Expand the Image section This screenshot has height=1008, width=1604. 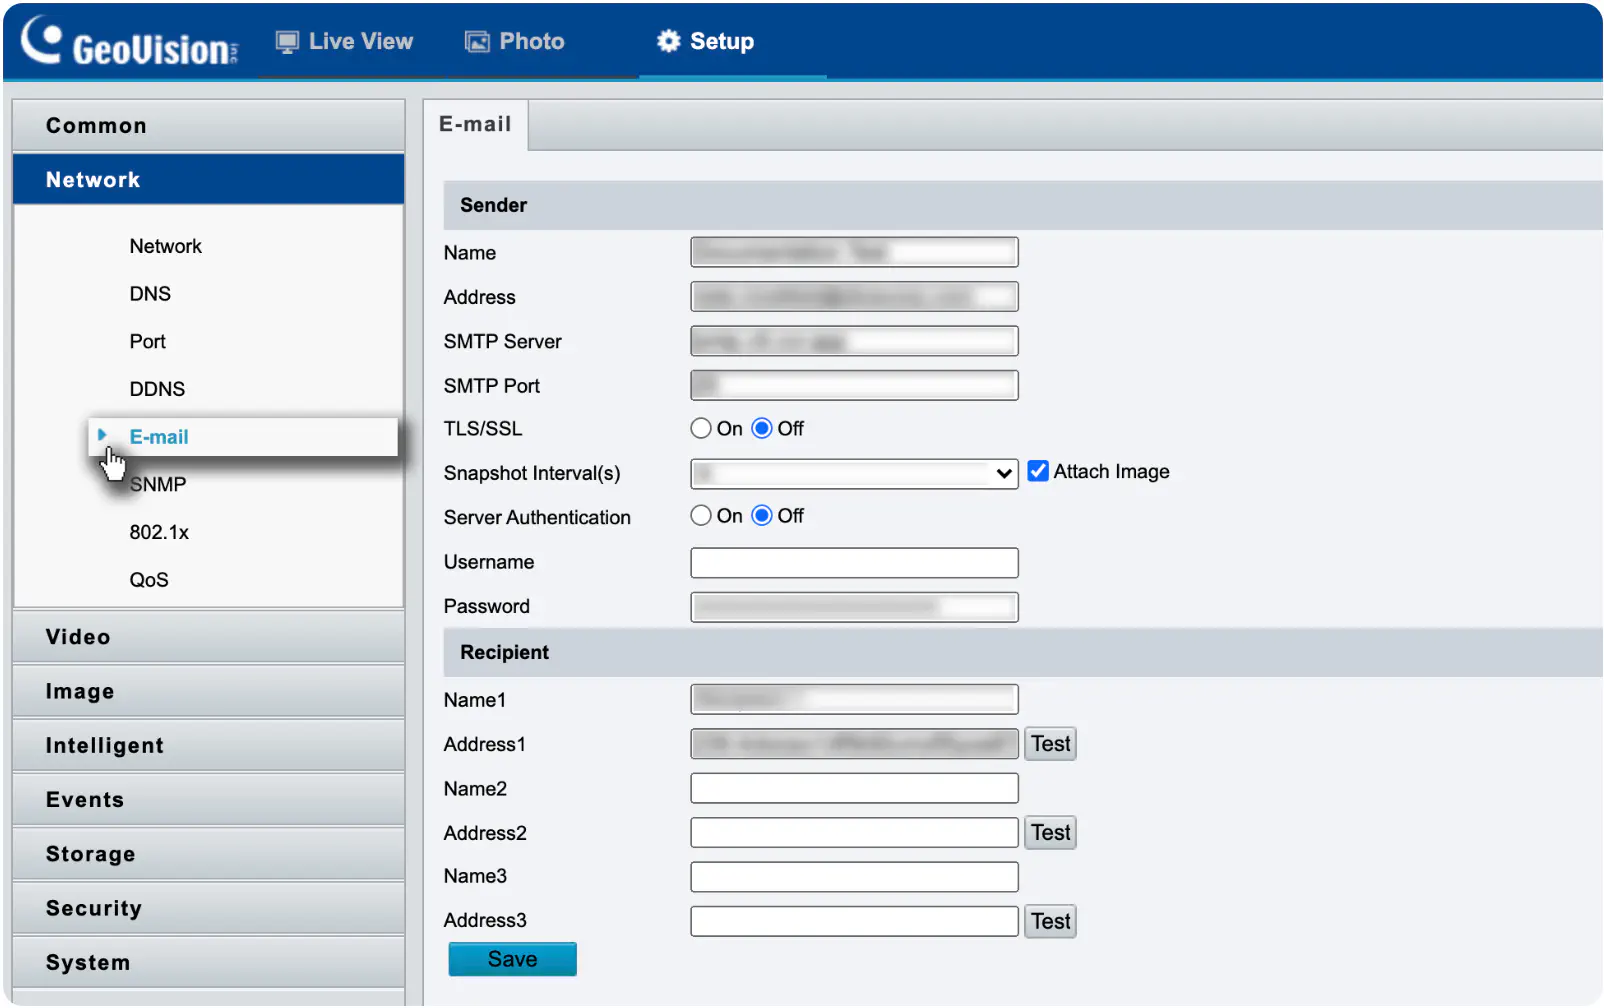(x=209, y=692)
